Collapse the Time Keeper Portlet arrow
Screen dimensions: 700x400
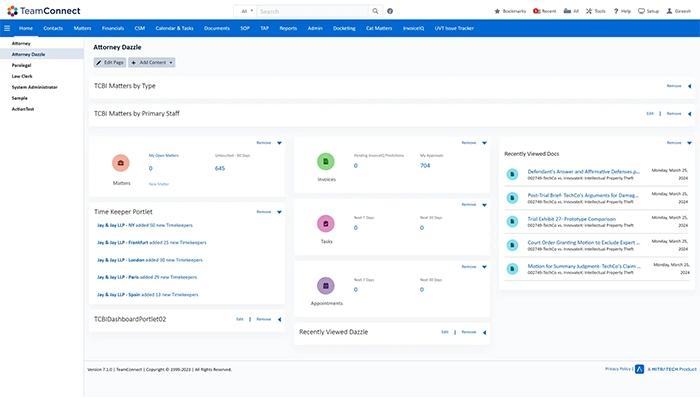tap(279, 212)
